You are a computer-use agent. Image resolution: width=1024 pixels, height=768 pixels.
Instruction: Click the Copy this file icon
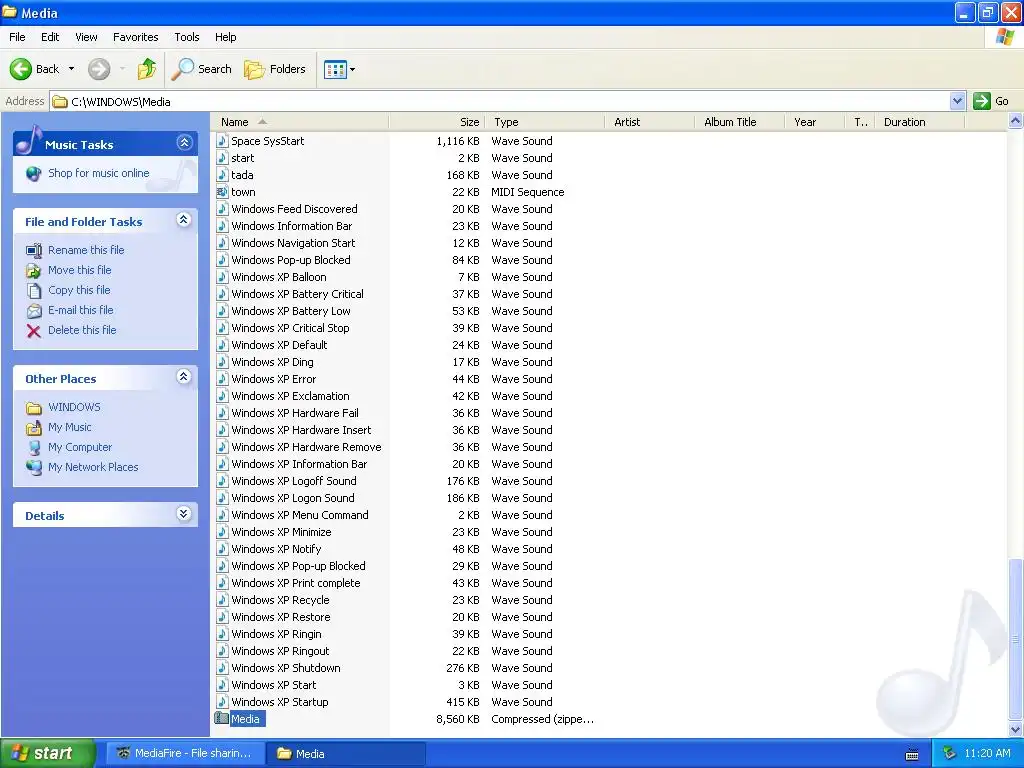coord(34,291)
